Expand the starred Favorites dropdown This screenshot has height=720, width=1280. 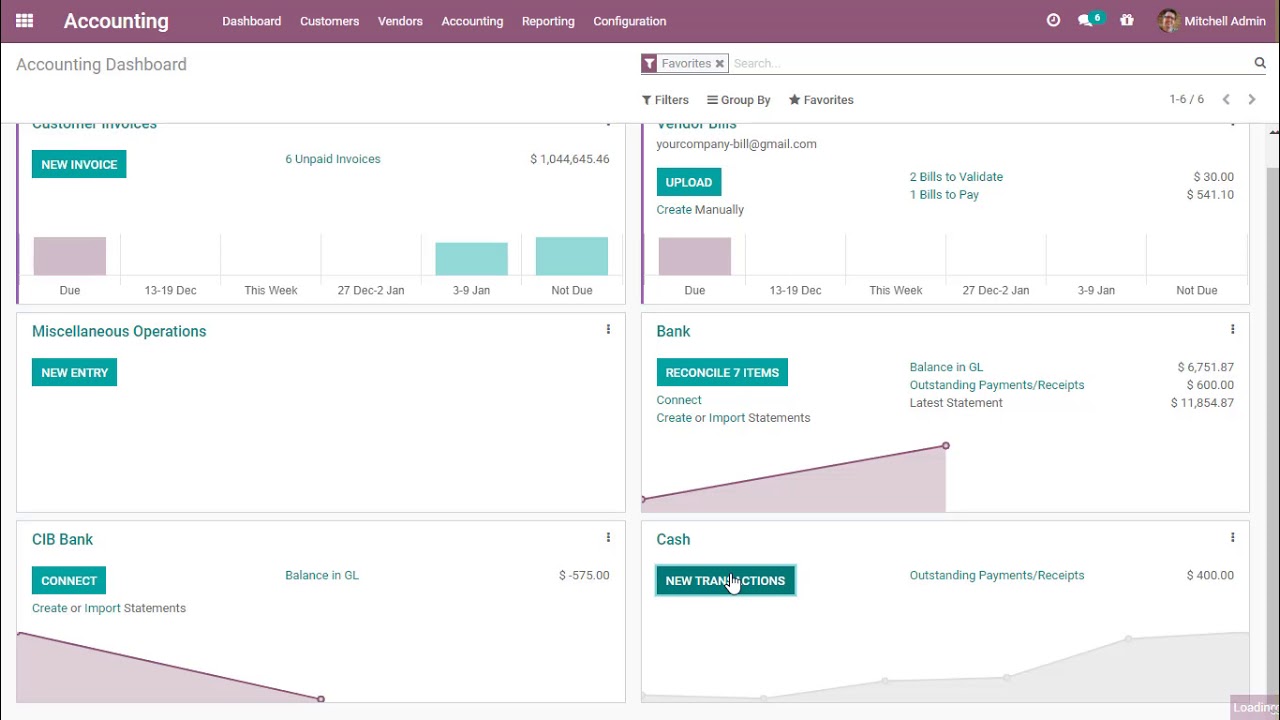pyautogui.click(x=821, y=100)
